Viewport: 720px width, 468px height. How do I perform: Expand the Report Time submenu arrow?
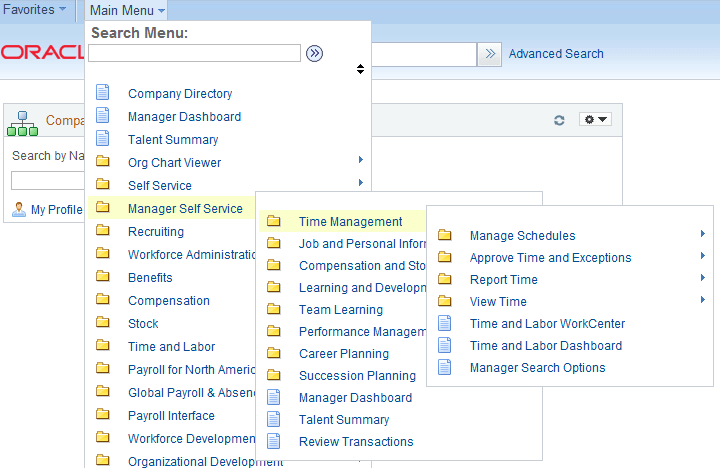(703, 277)
